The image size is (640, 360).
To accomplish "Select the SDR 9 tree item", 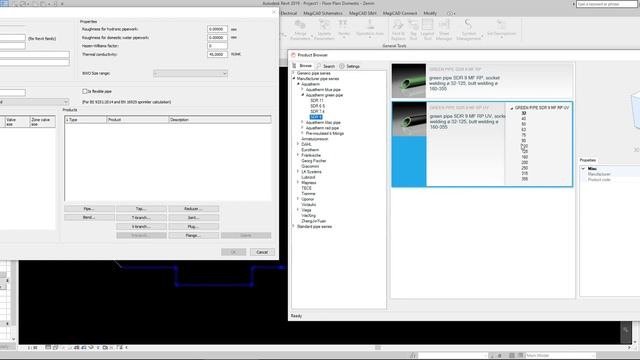I will point(316,117).
